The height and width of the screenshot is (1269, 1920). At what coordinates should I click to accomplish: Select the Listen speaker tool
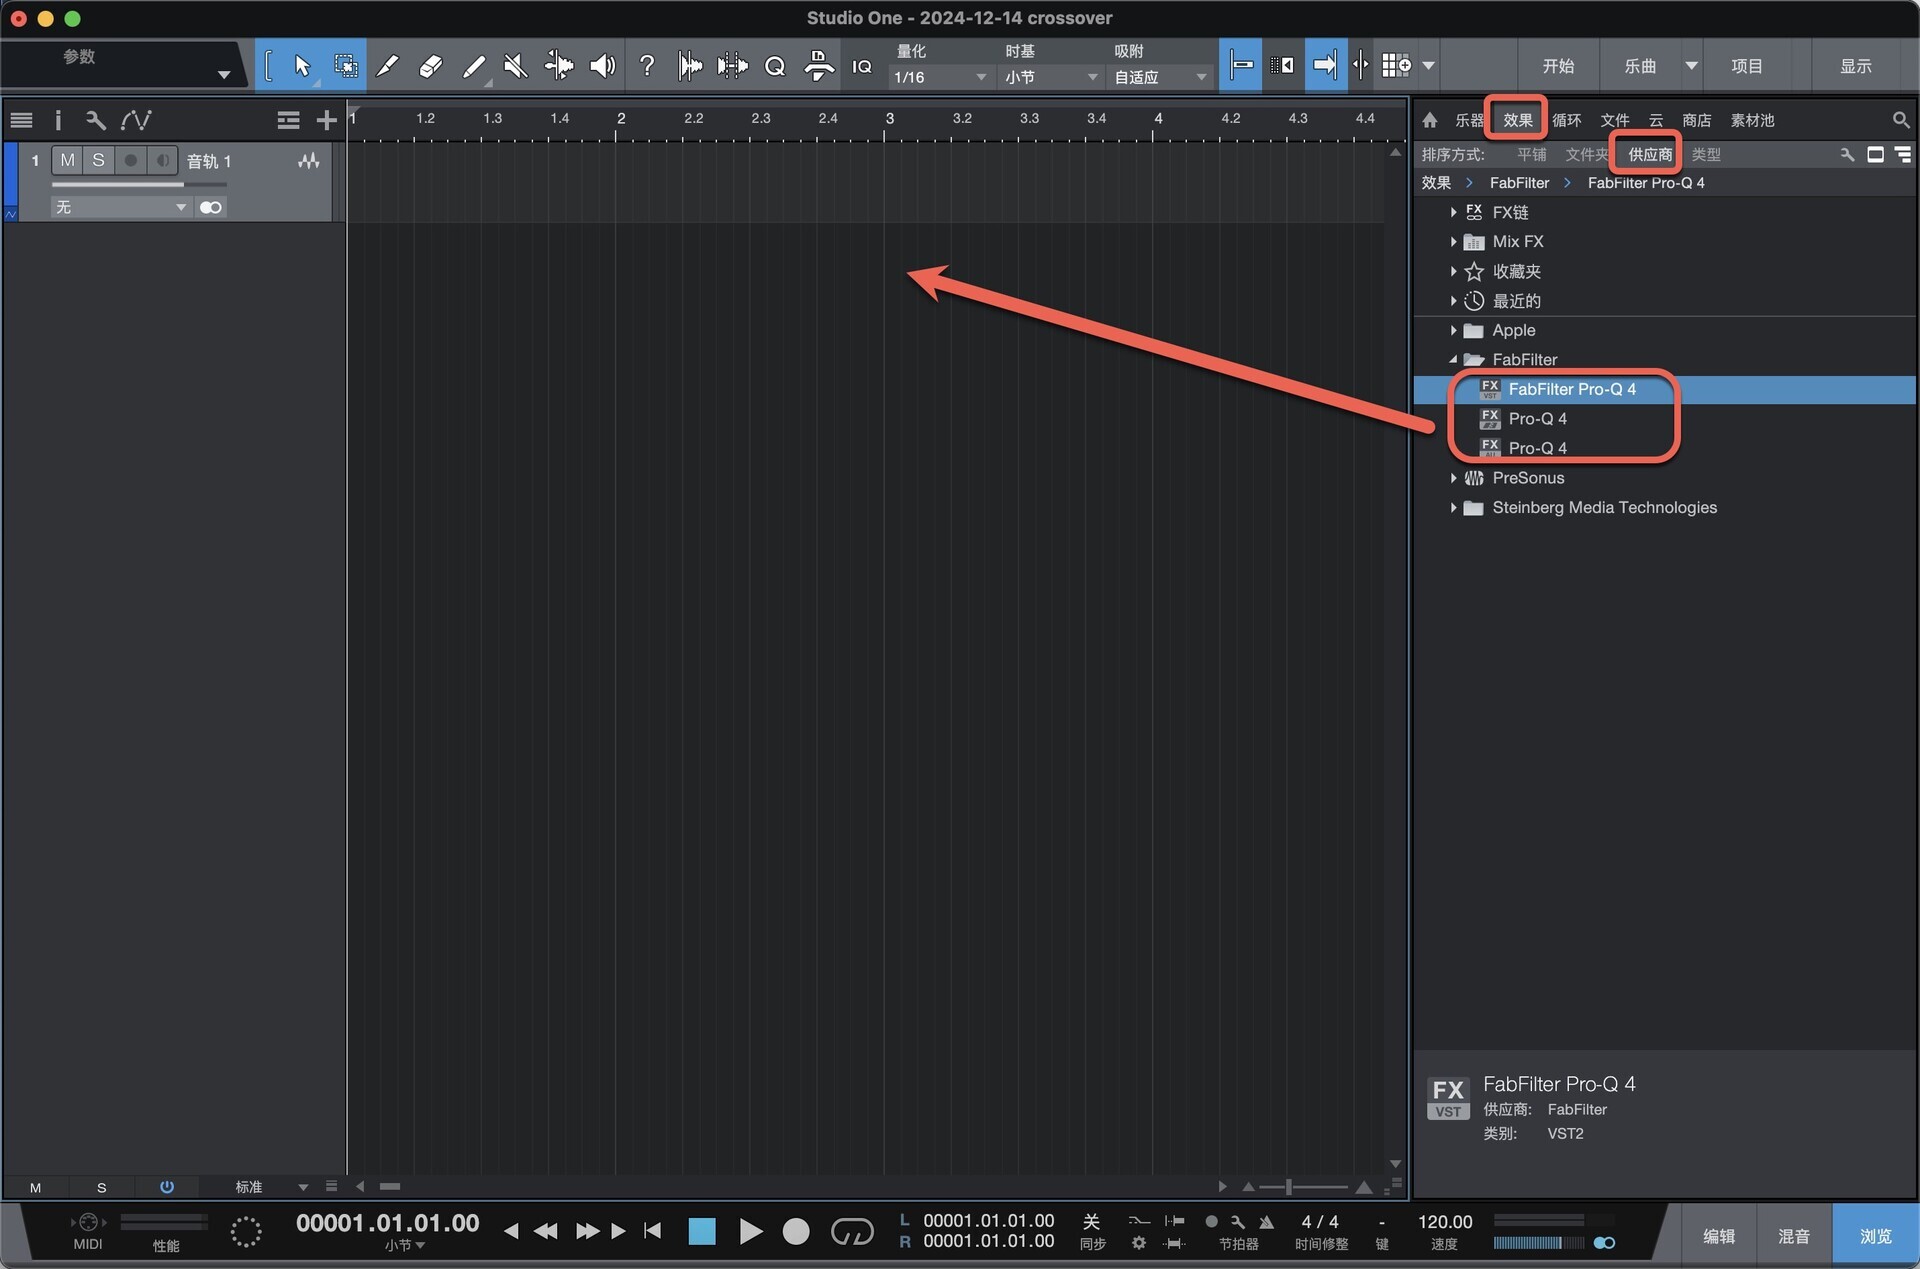601,66
